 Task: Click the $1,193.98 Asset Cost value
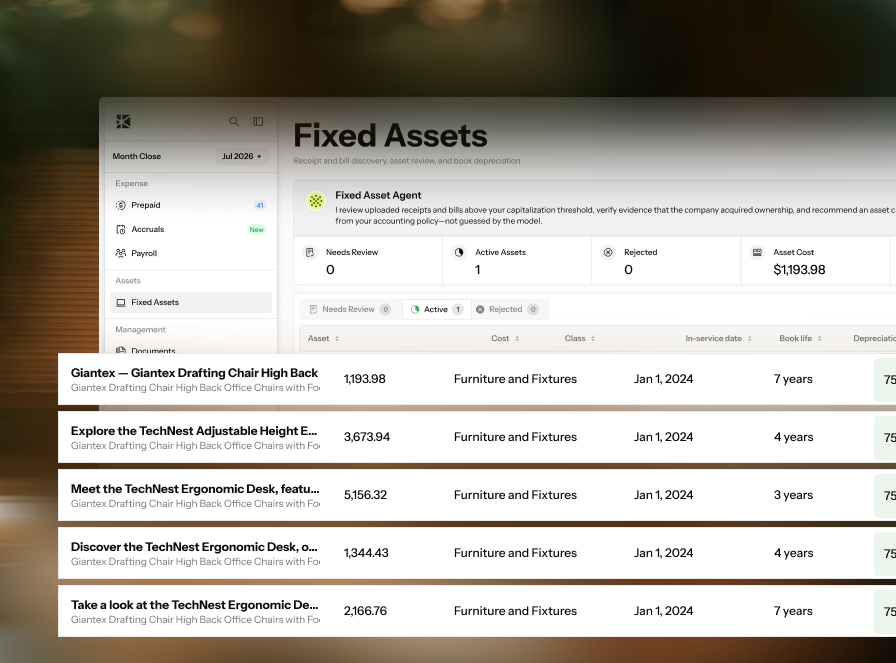(799, 270)
